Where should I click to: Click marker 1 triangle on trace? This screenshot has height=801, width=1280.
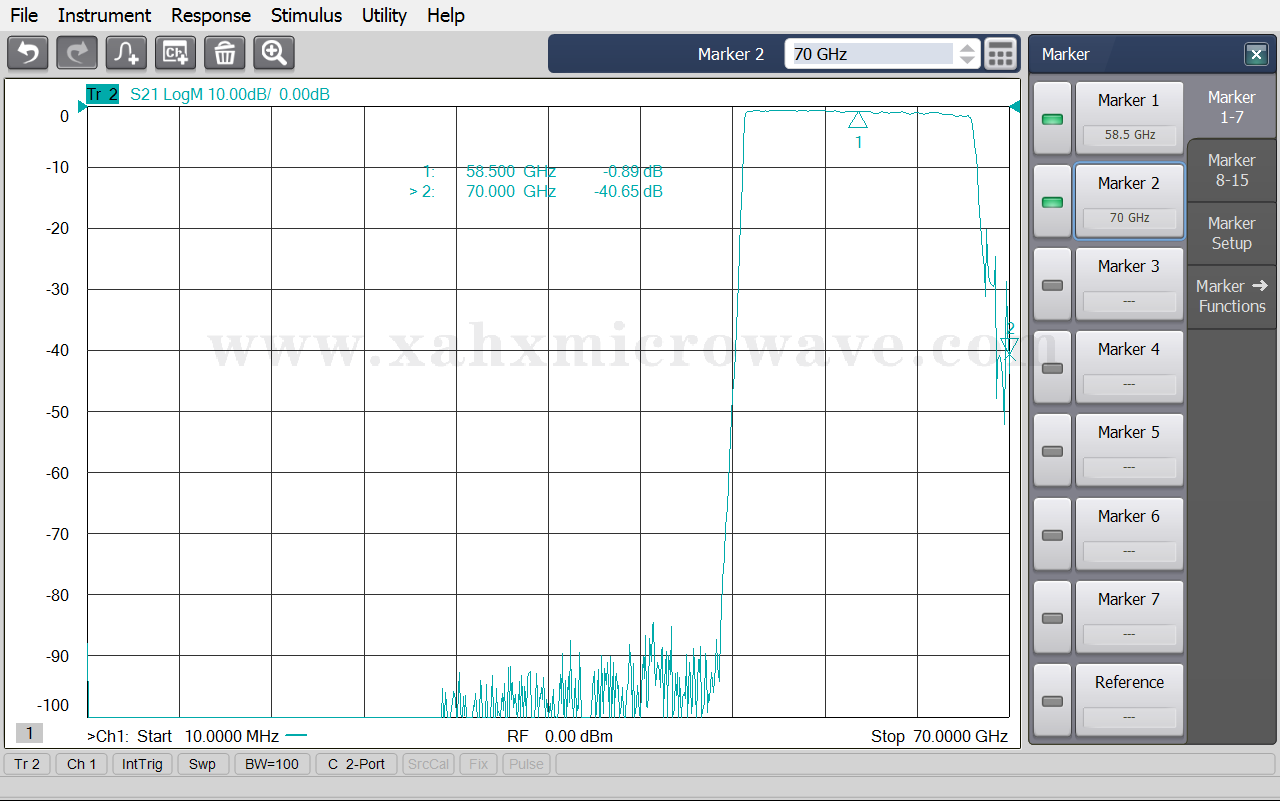tap(858, 120)
